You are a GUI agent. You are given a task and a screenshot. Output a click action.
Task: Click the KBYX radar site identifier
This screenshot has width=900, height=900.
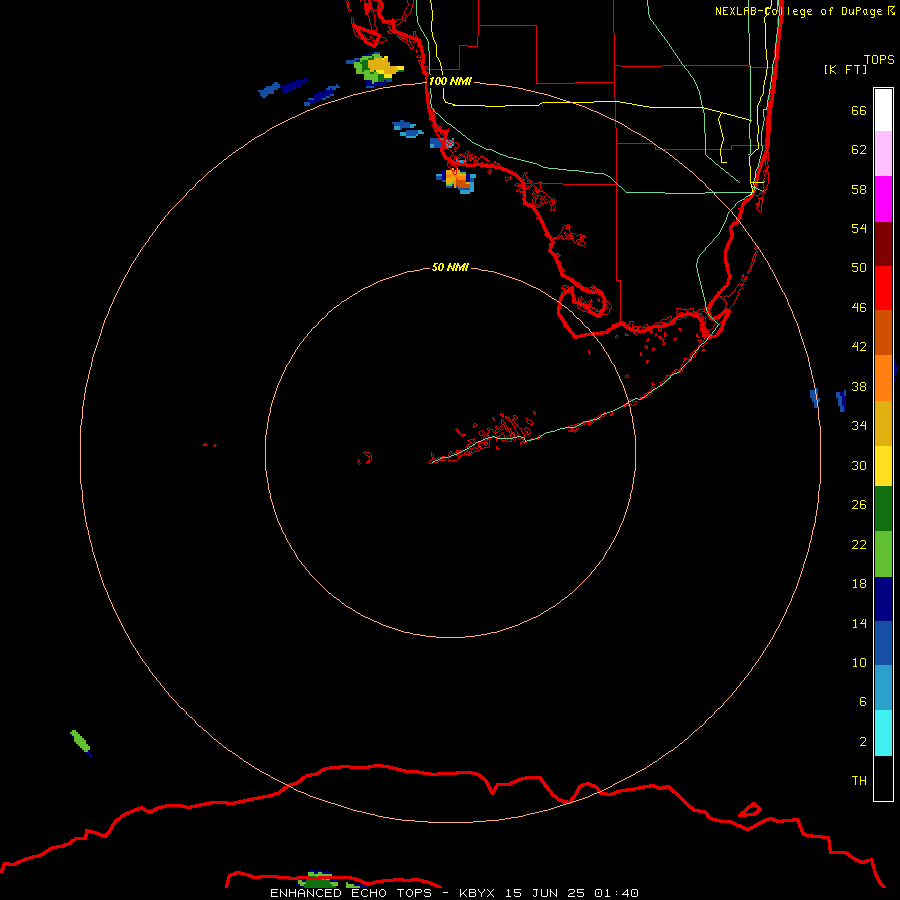(x=476, y=893)
